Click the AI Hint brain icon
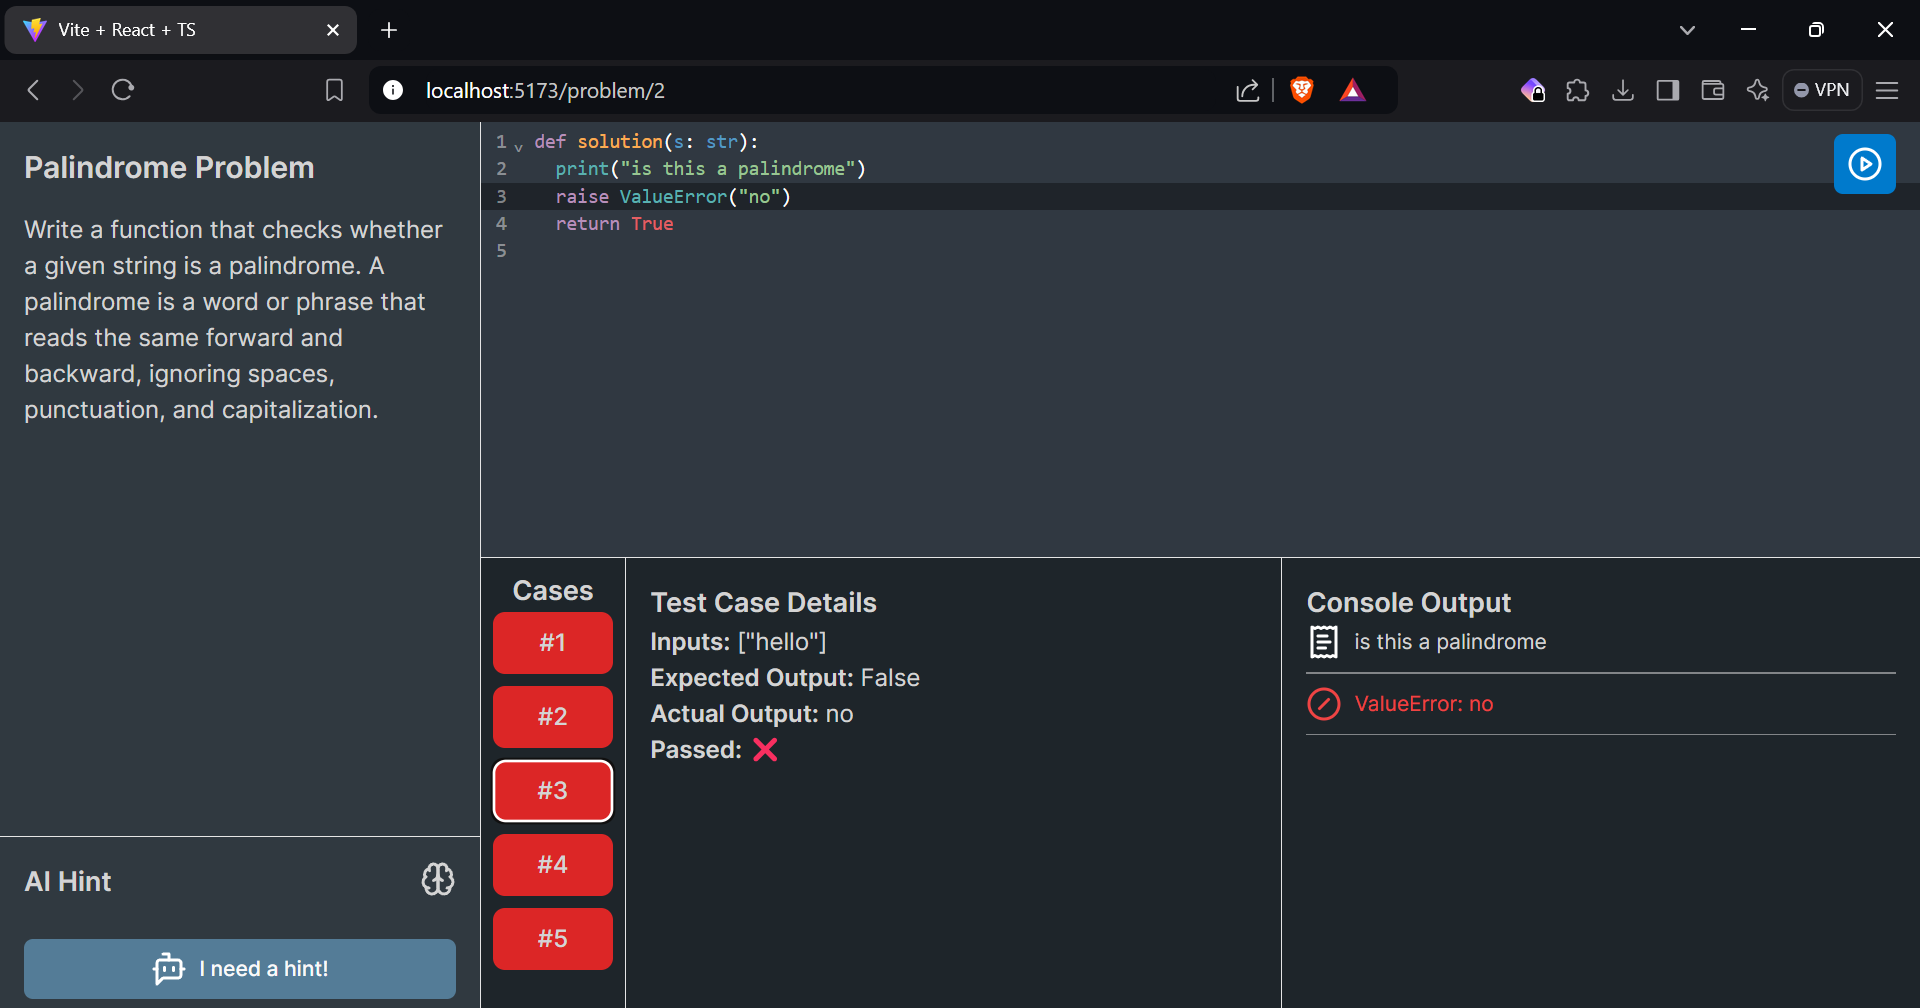This screenshot has width=1920, height=1008. (438, 880)
